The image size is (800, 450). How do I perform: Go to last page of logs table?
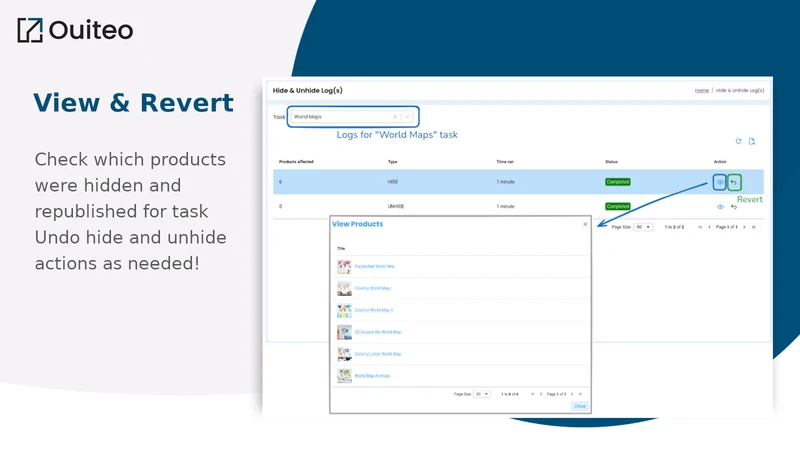pyautogui.click(x=753, y=227)
